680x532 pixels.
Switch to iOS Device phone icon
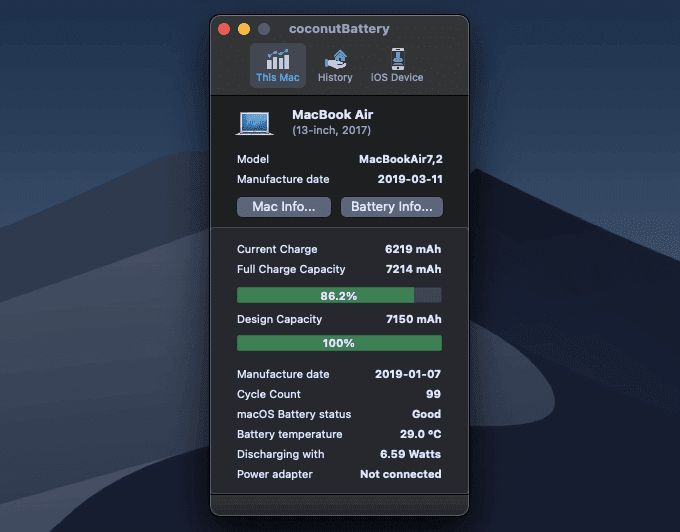click(397, 59)
